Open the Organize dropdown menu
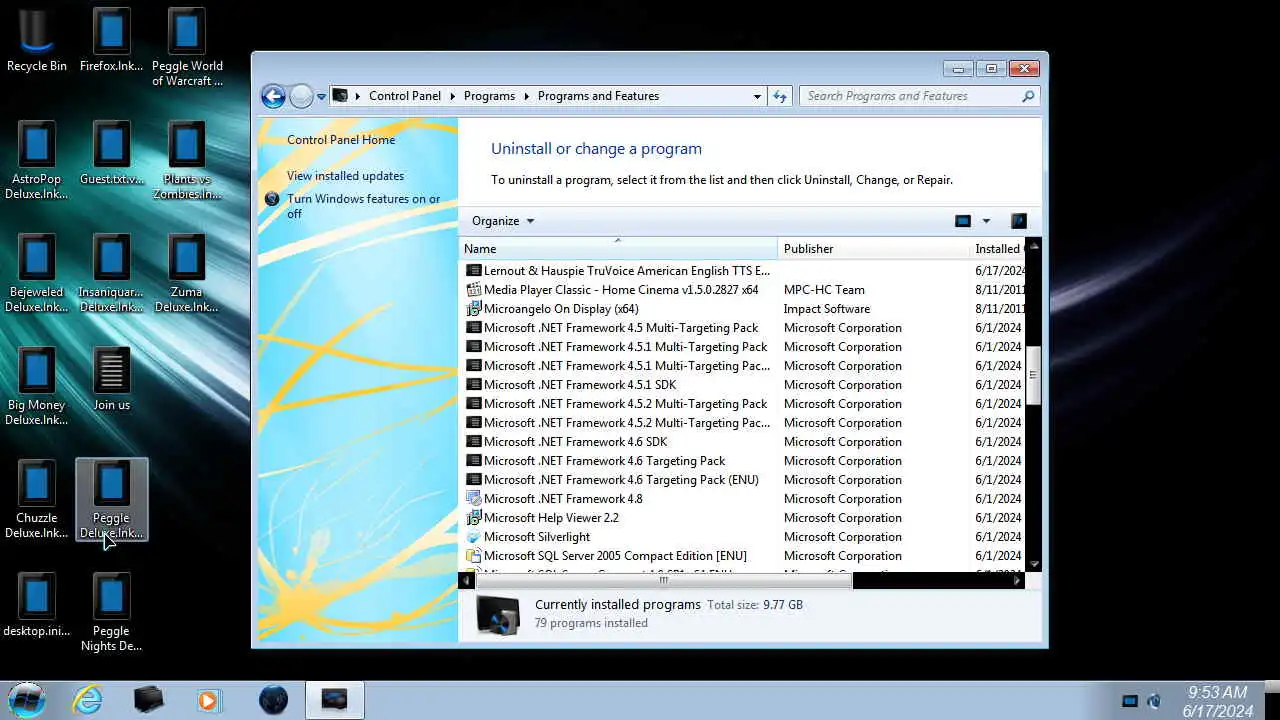Image resolution: width=1280 pixels, height=720 pixels. [503, 221]
